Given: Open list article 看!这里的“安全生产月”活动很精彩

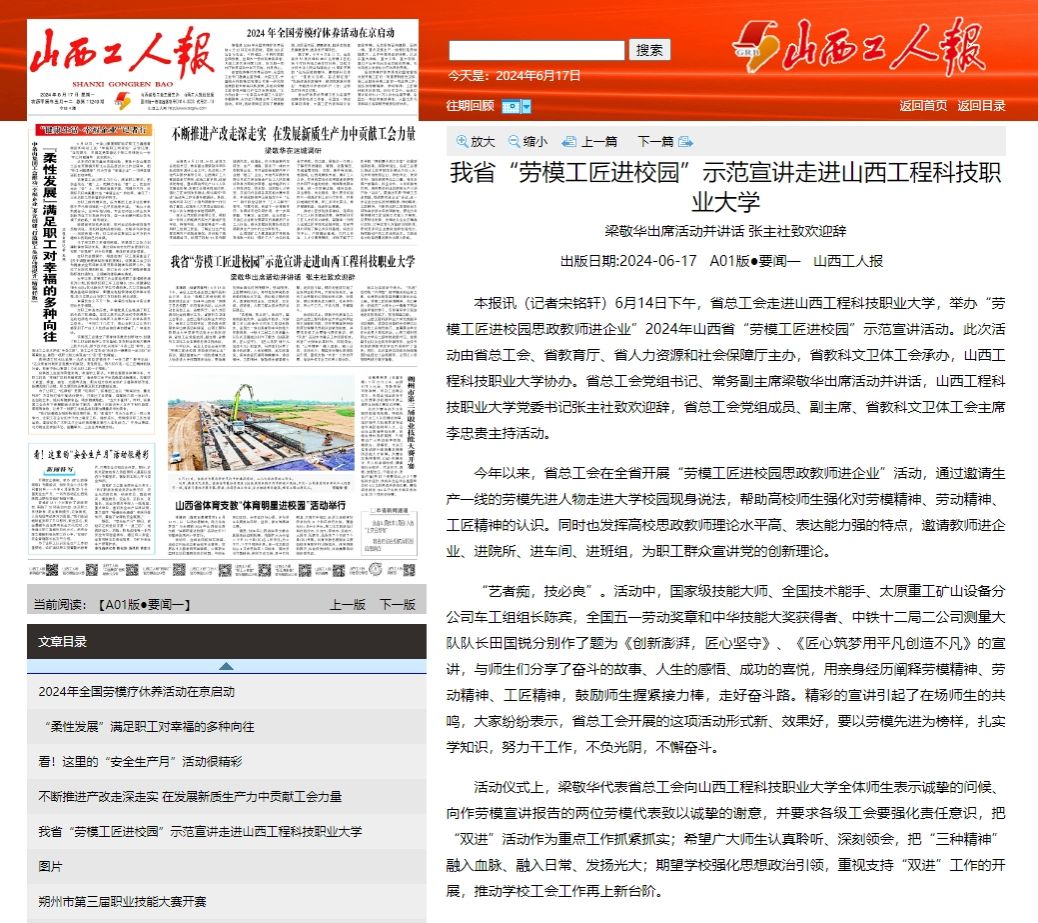Looking at the screenshot, I should click(140, 761).
